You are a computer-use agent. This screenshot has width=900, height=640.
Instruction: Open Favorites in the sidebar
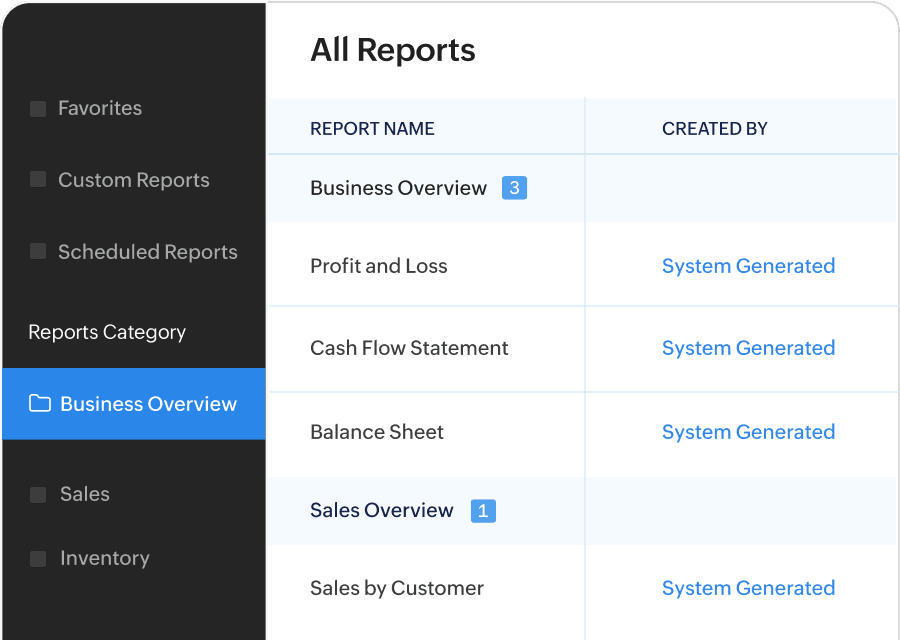pyautogui.click(x=100, y=108)
